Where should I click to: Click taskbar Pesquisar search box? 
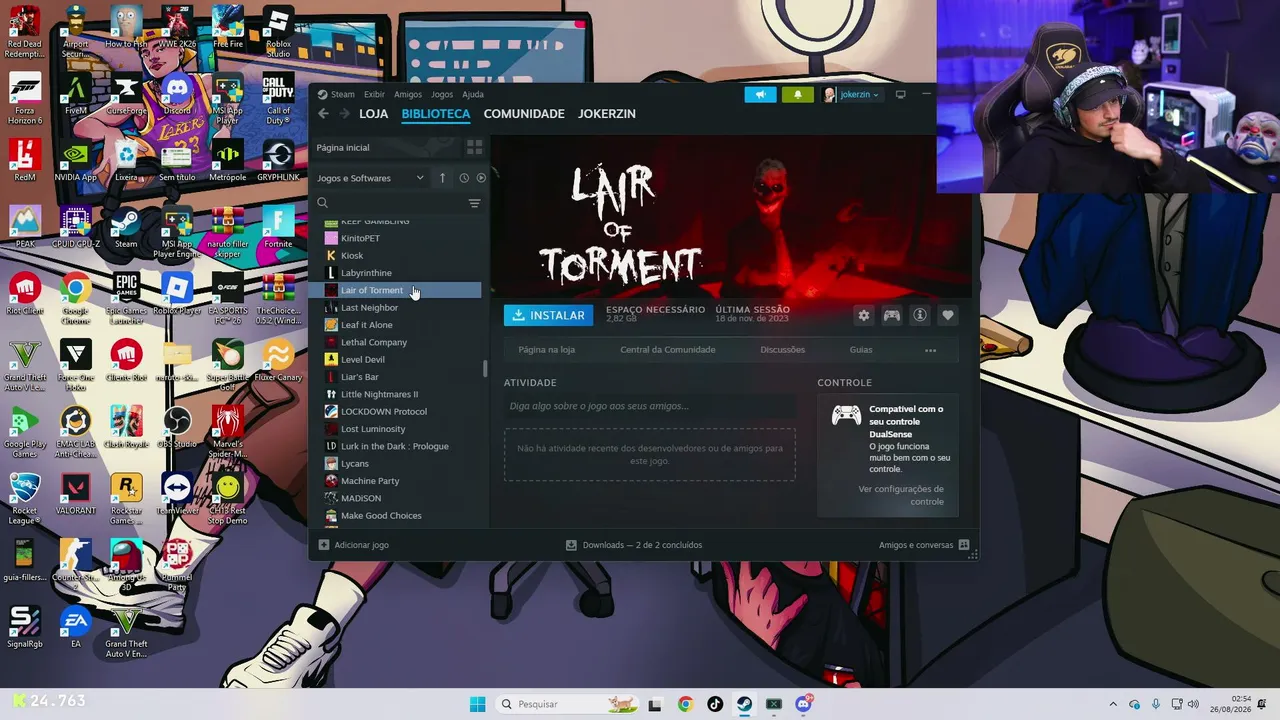coord(568,704)
